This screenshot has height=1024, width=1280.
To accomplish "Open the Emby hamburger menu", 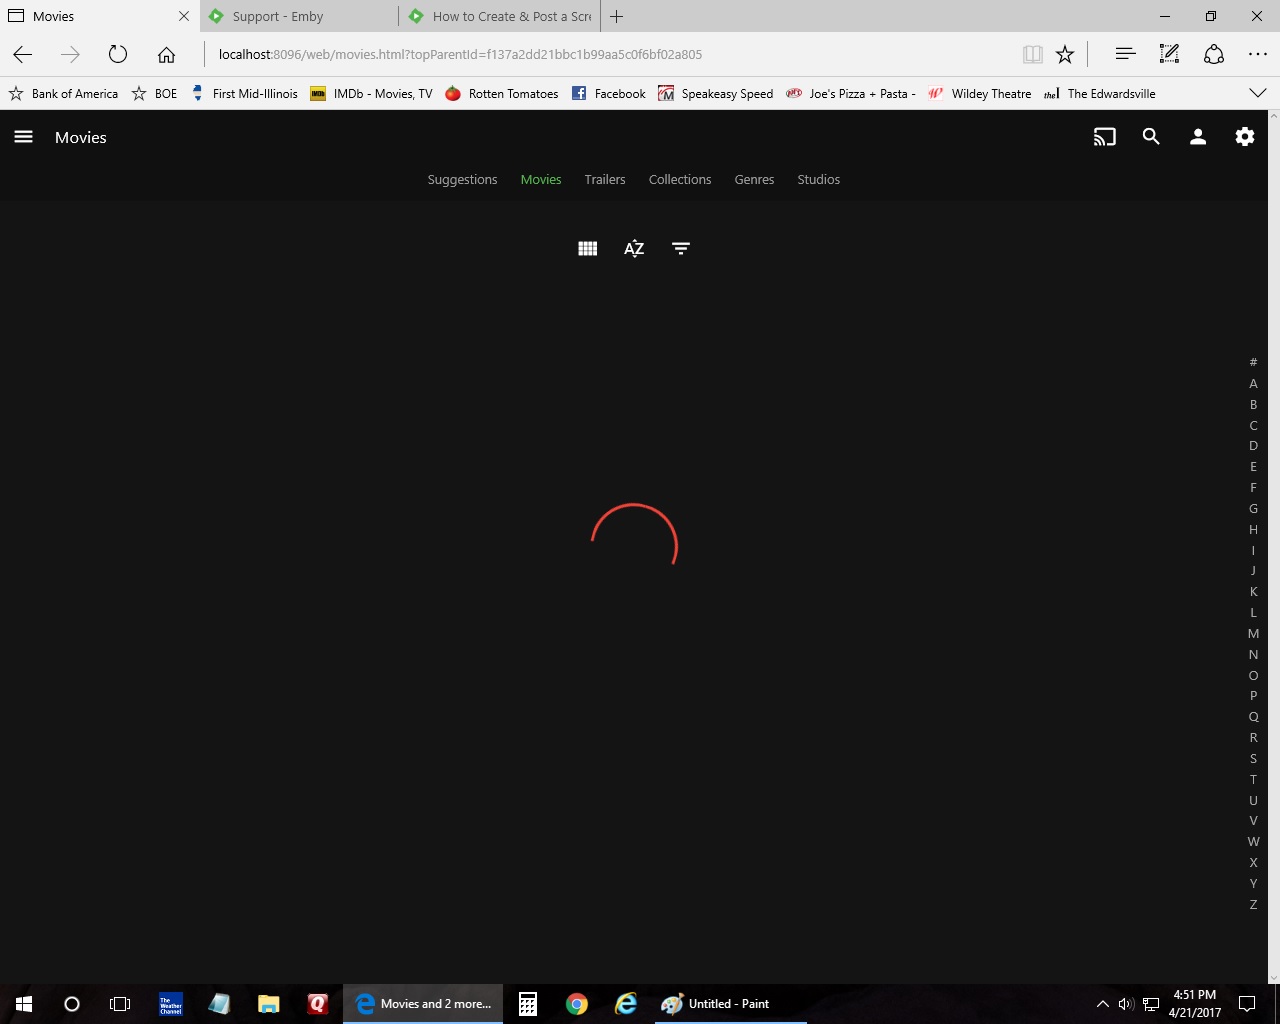I will click(24, 137).
